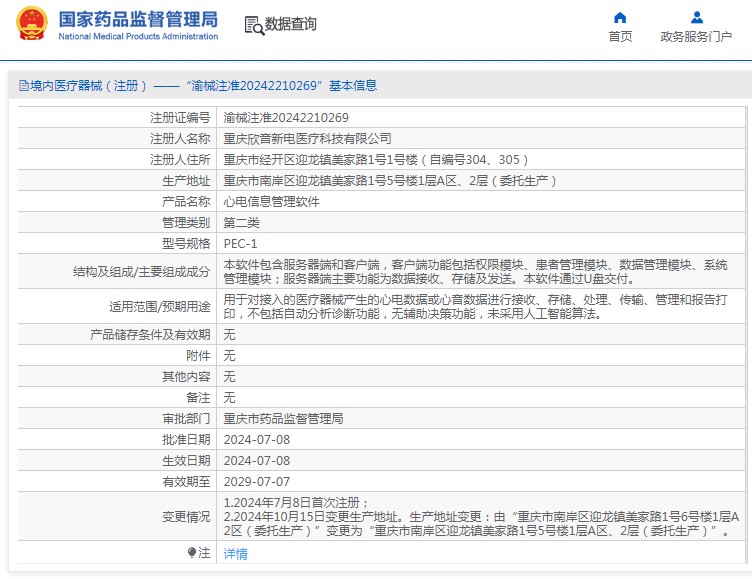Click the national emblem logo
Screen dimensions: 752x579
(32, 23)
